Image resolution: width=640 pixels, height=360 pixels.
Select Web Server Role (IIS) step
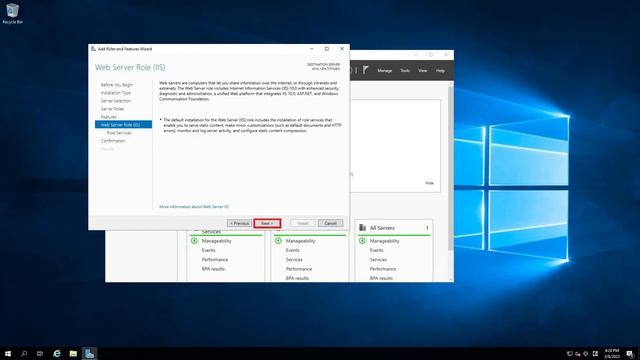click(x=123, y=124)
